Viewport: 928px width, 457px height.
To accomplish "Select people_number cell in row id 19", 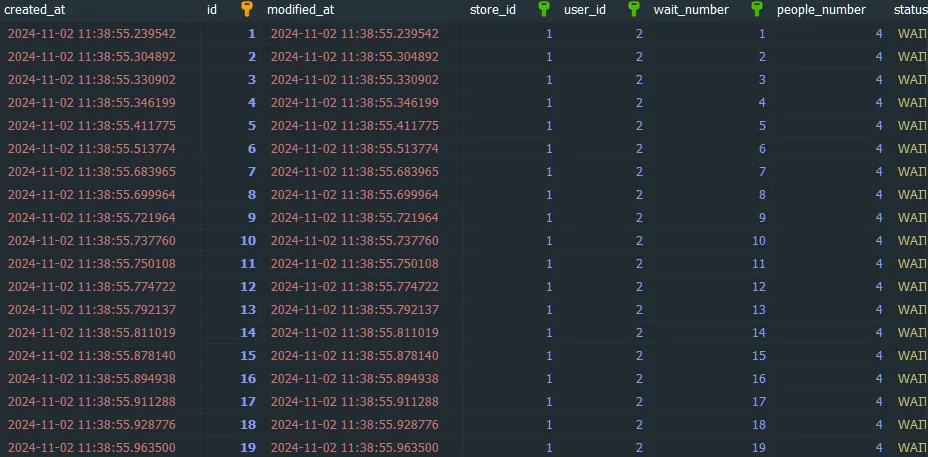I will 879,448.
